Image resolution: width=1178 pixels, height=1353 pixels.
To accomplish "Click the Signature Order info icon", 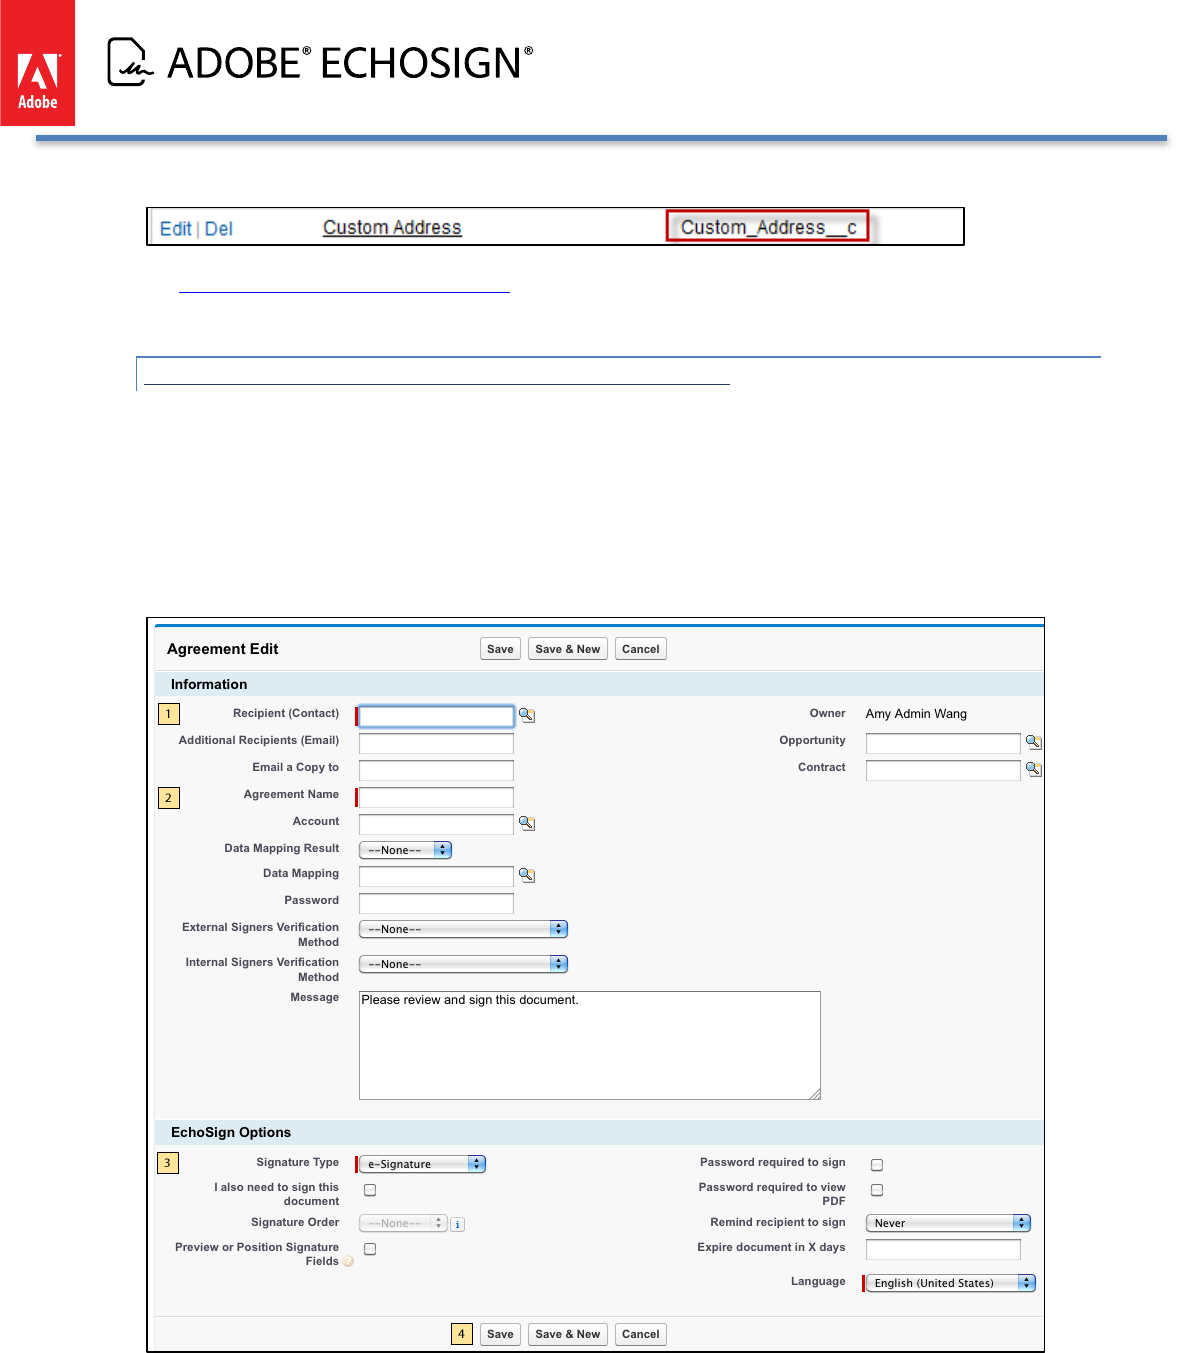I will coord(457,1224).
